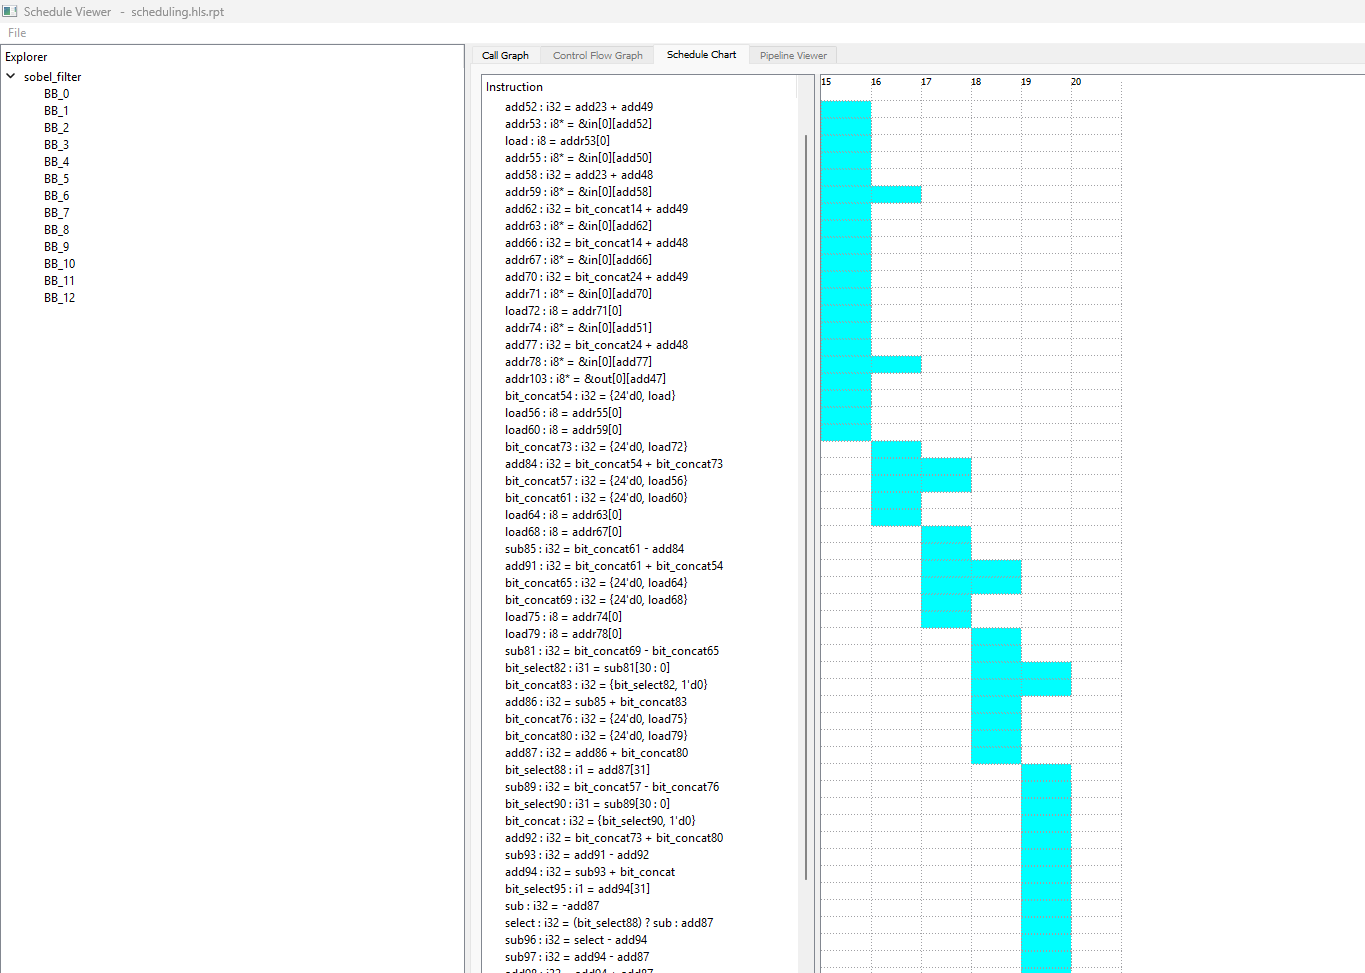The width and height of the screenshot is (1365, 973).
Task: Select BB_9 basic block item
Action: [x=56, y=247]
